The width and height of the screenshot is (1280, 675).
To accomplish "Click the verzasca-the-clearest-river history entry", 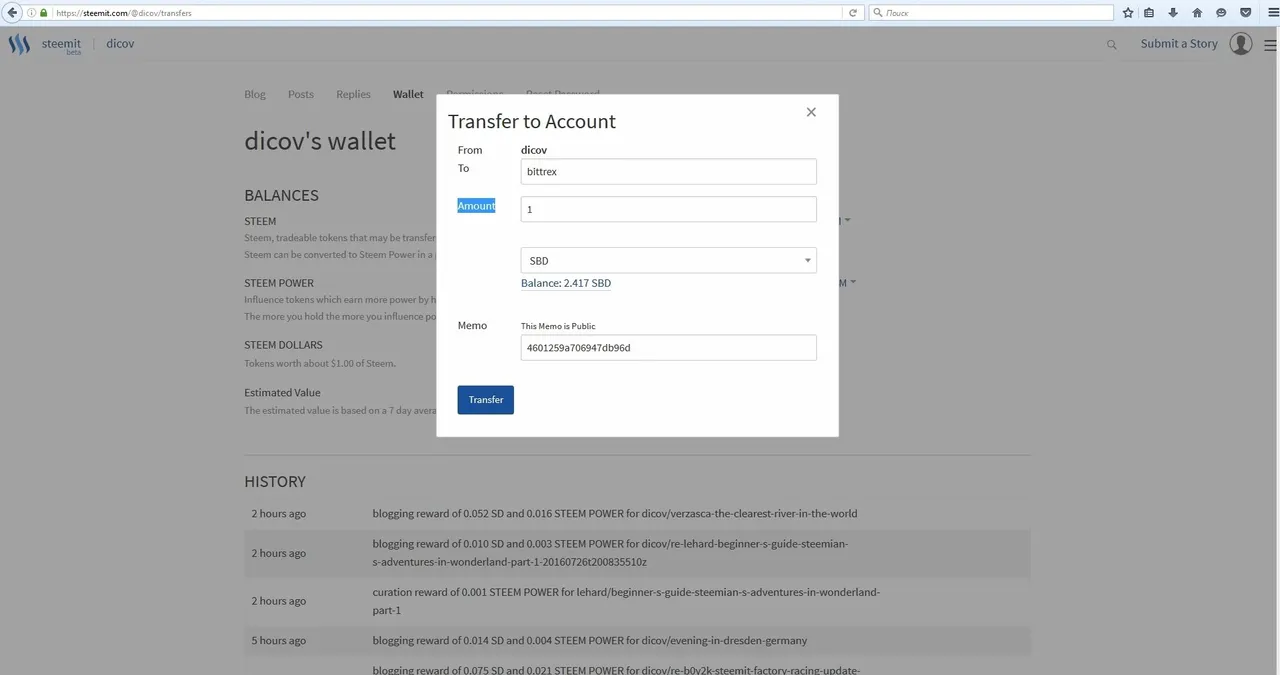I will (615, 513).
